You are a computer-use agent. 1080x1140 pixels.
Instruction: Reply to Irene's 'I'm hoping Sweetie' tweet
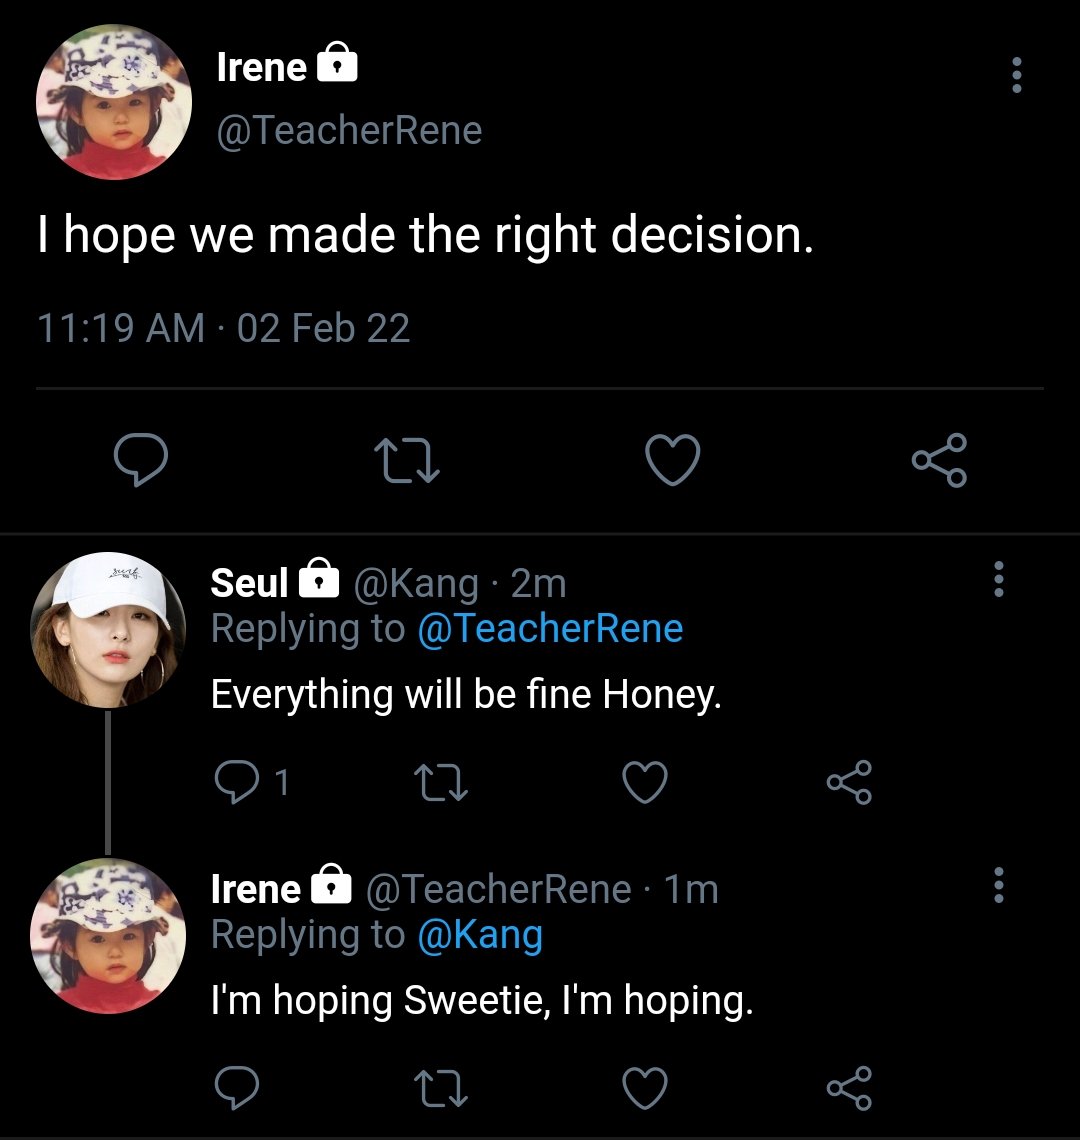[236, 1088]
